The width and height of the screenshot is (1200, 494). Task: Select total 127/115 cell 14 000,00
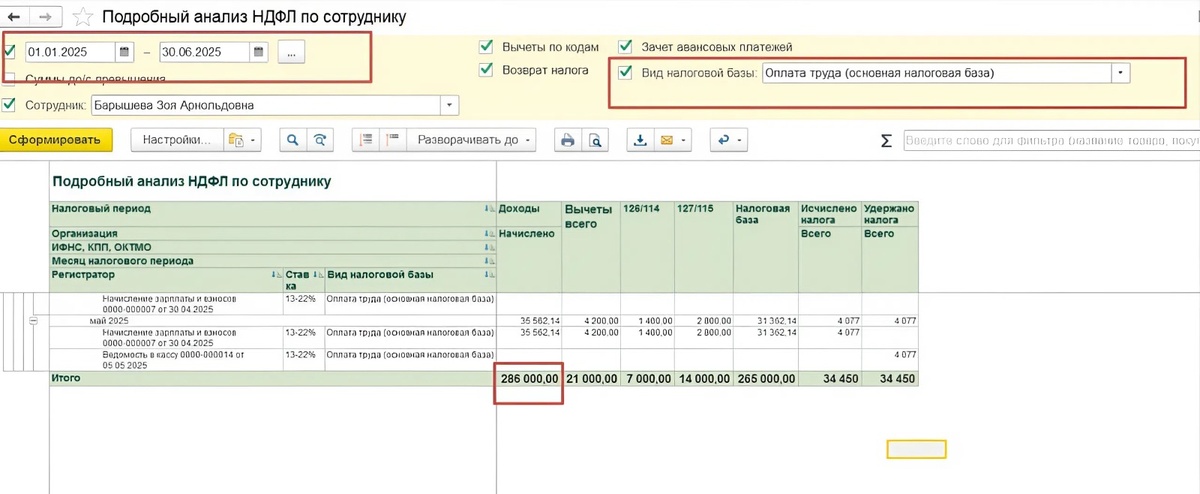tap(705, 379)
